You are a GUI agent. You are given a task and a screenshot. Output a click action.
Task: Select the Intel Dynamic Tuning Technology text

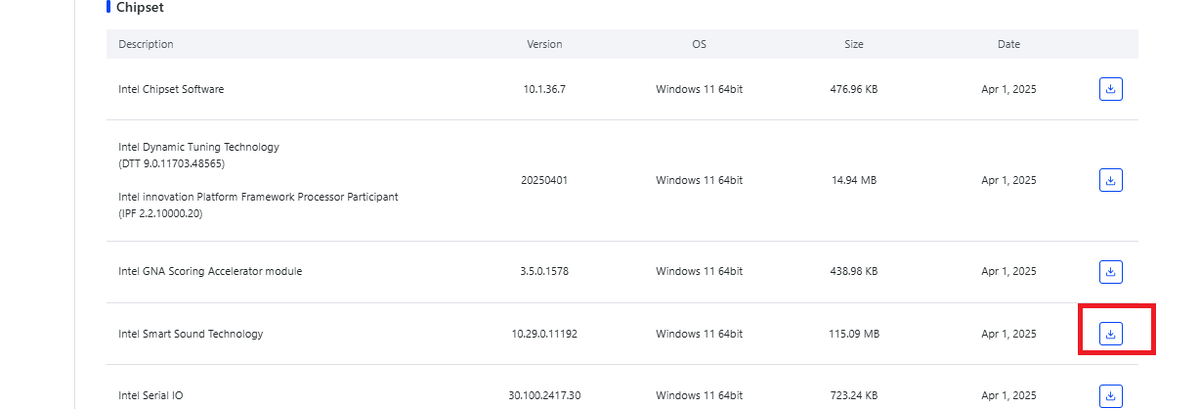tap(199, 147)
